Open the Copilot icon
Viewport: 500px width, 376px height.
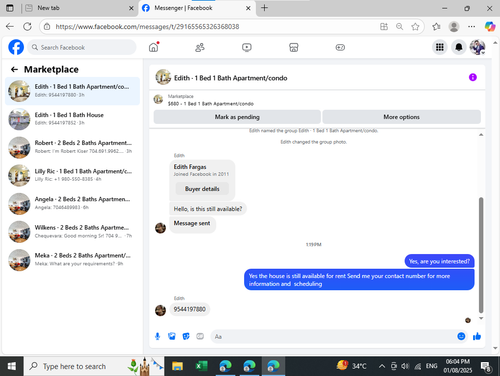[490, 27]
